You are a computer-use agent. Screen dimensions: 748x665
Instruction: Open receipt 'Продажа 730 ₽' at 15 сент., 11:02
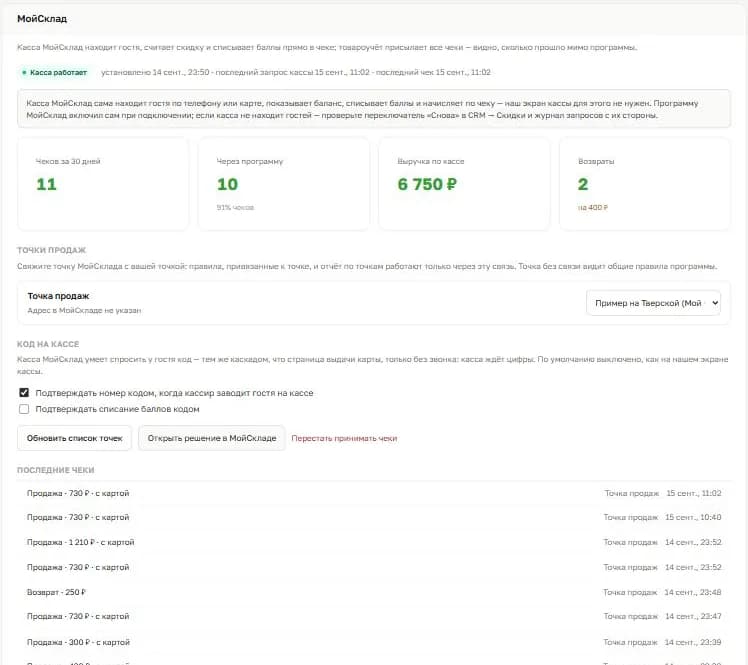tap(374, 493)
